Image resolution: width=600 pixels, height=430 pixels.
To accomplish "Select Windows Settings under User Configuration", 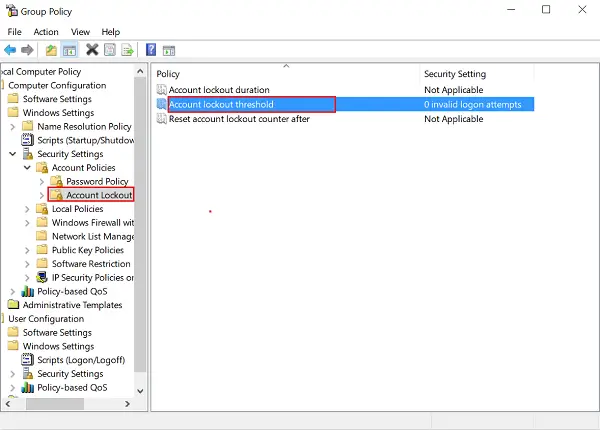I will pyautogui.click(x=58, y=346).
